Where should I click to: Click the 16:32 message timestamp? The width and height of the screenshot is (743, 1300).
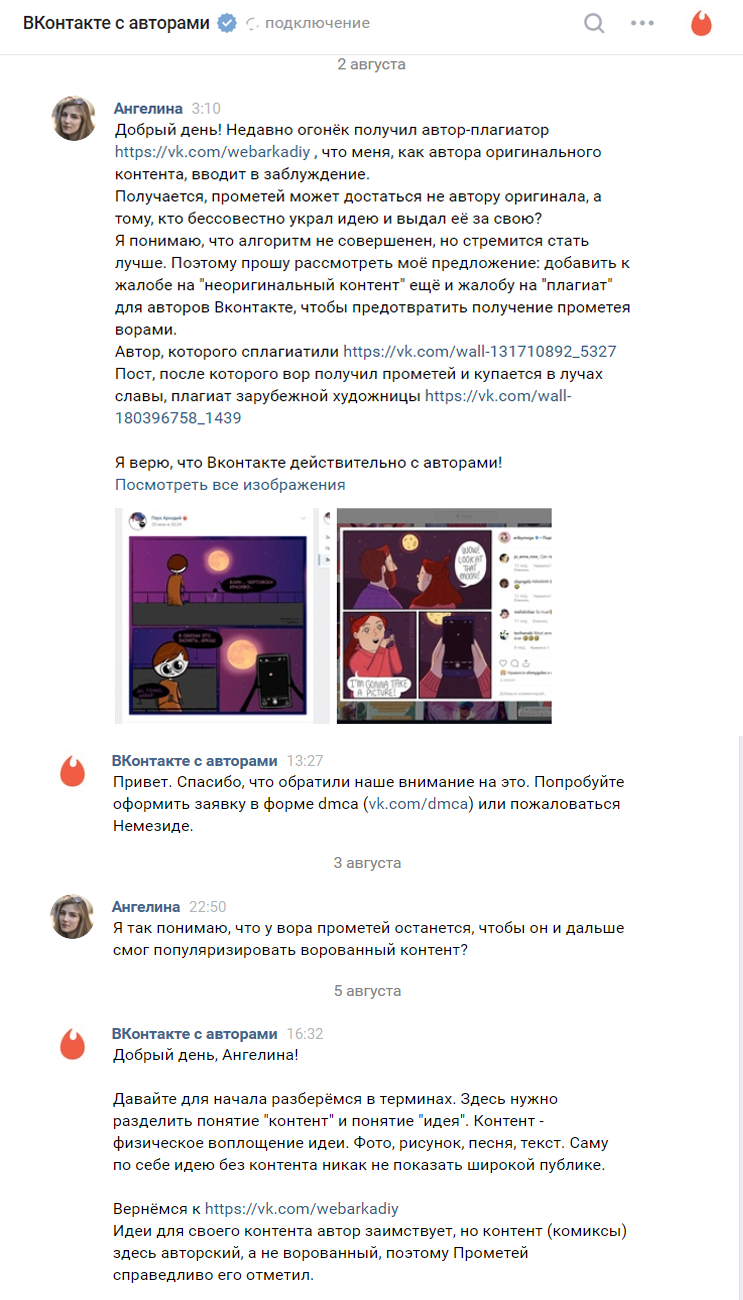[305, 1034]
